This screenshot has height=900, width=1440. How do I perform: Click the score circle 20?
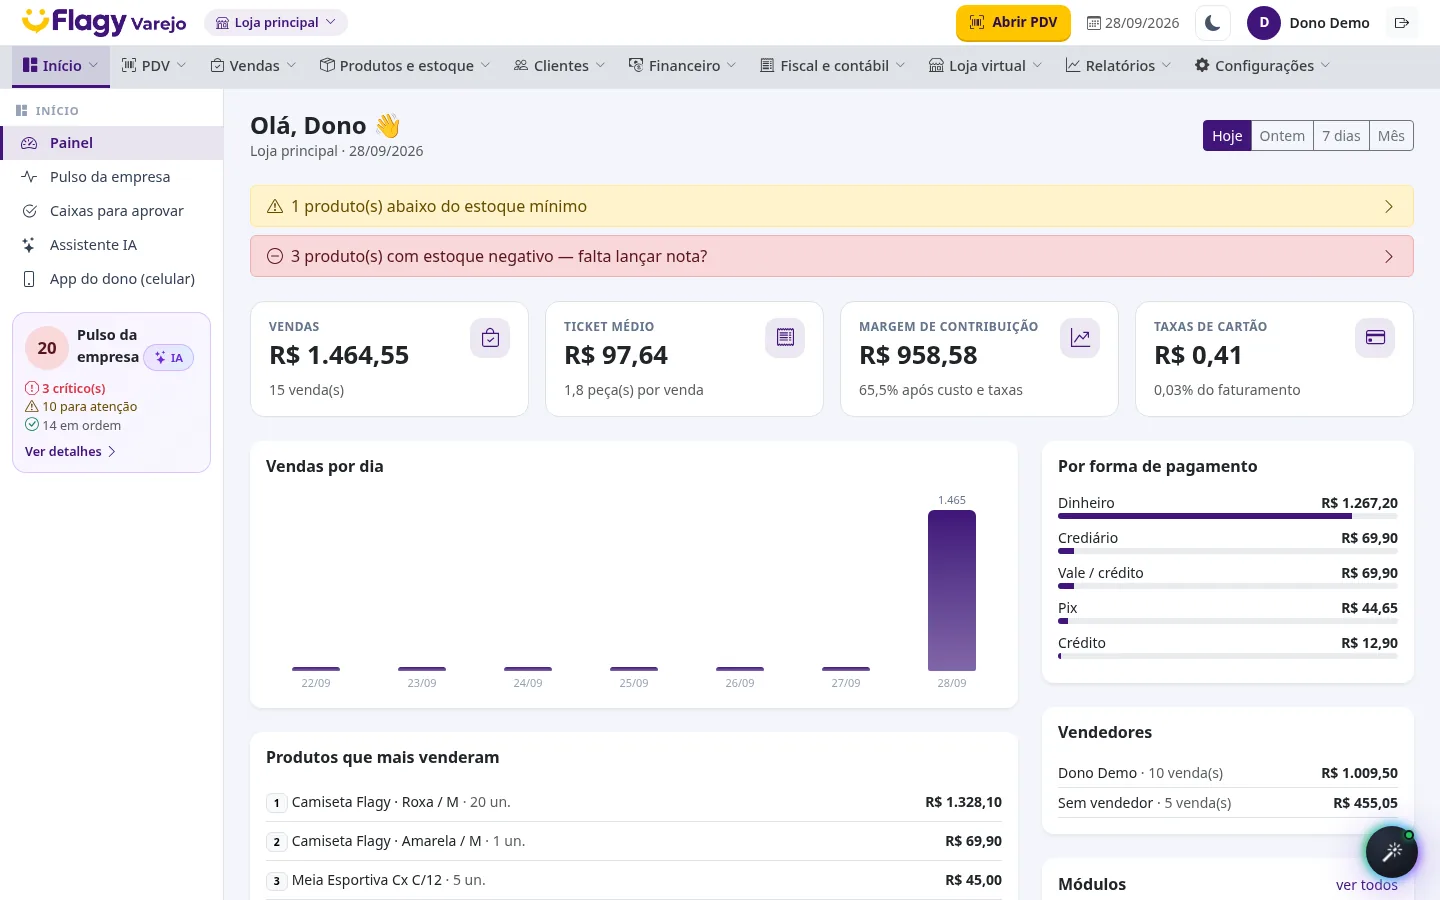(47, 348)
